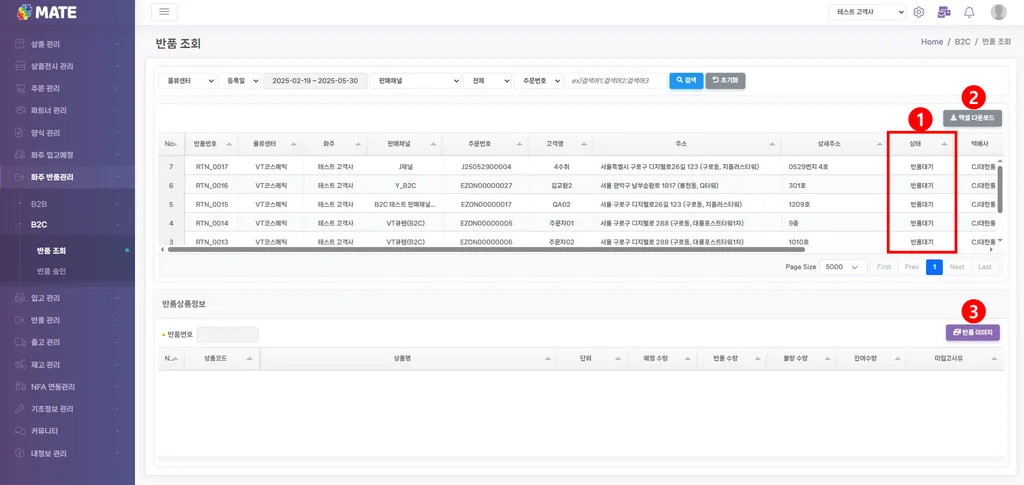Open the 물류센터 dropdown filter

(187, 81)
